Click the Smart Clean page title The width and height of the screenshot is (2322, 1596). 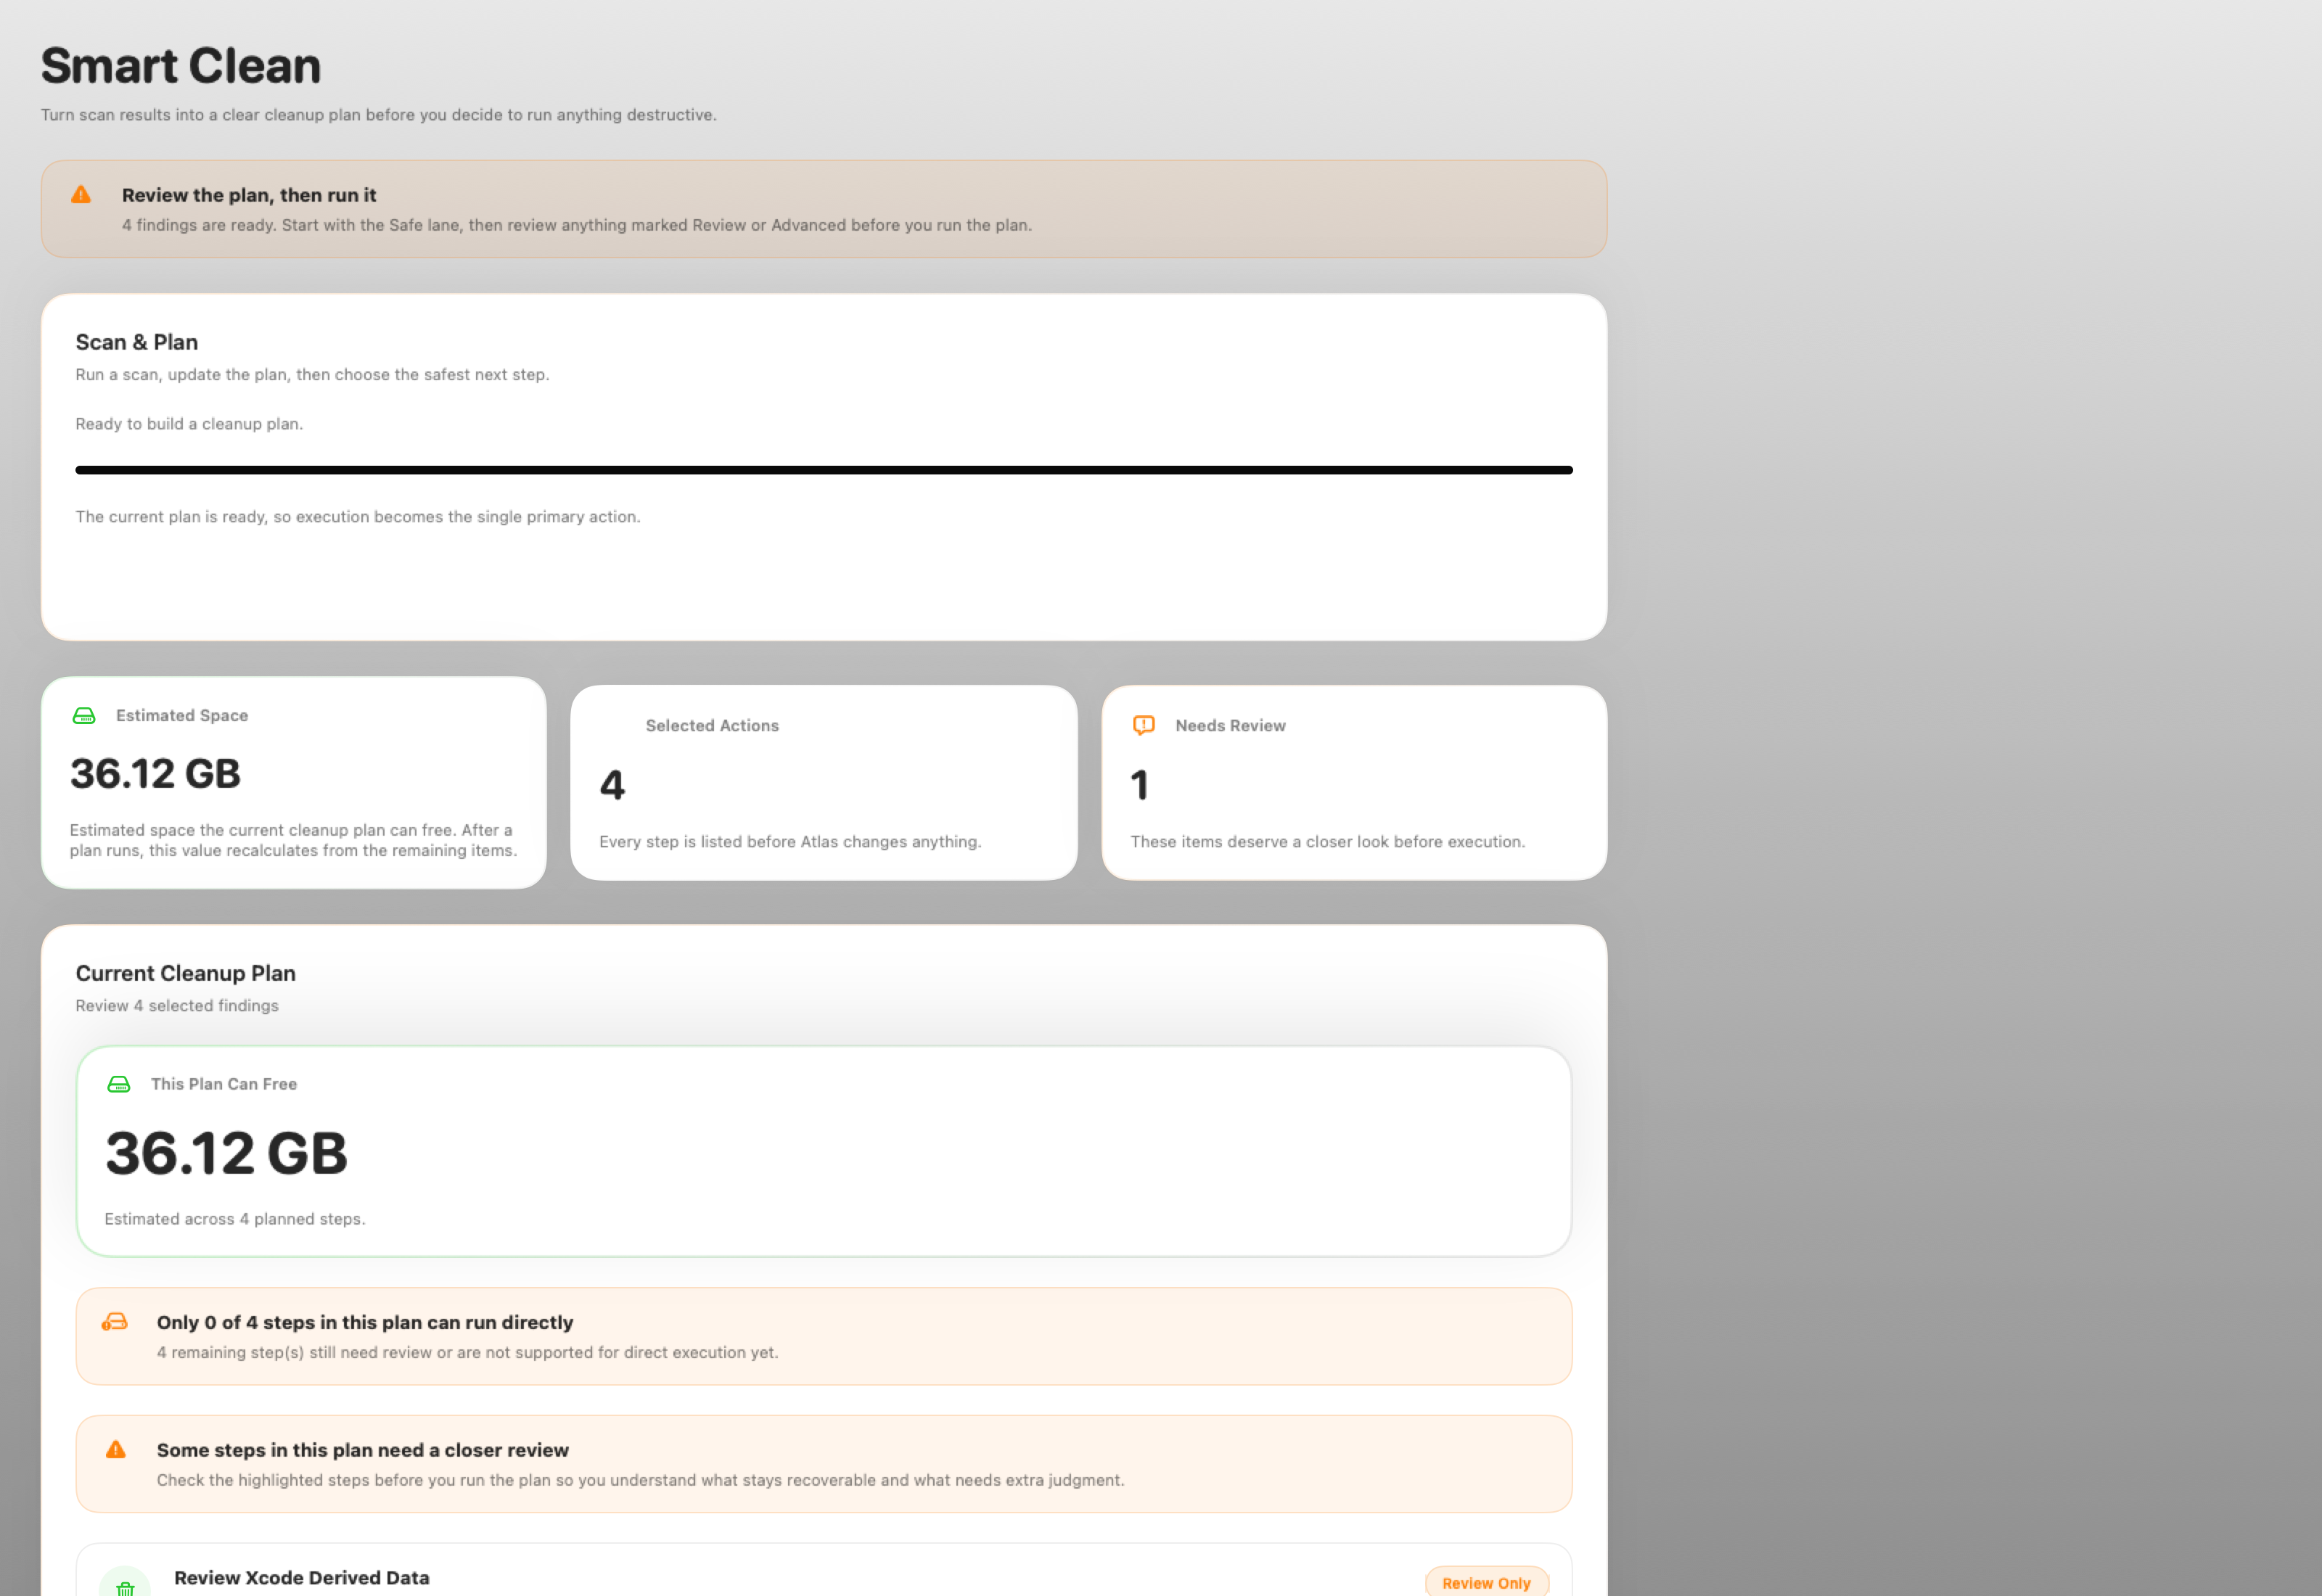point(181,66)
